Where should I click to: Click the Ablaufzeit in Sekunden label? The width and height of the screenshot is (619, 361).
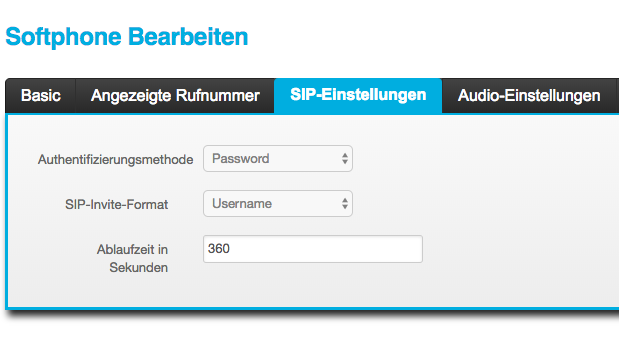click(133, 258)
